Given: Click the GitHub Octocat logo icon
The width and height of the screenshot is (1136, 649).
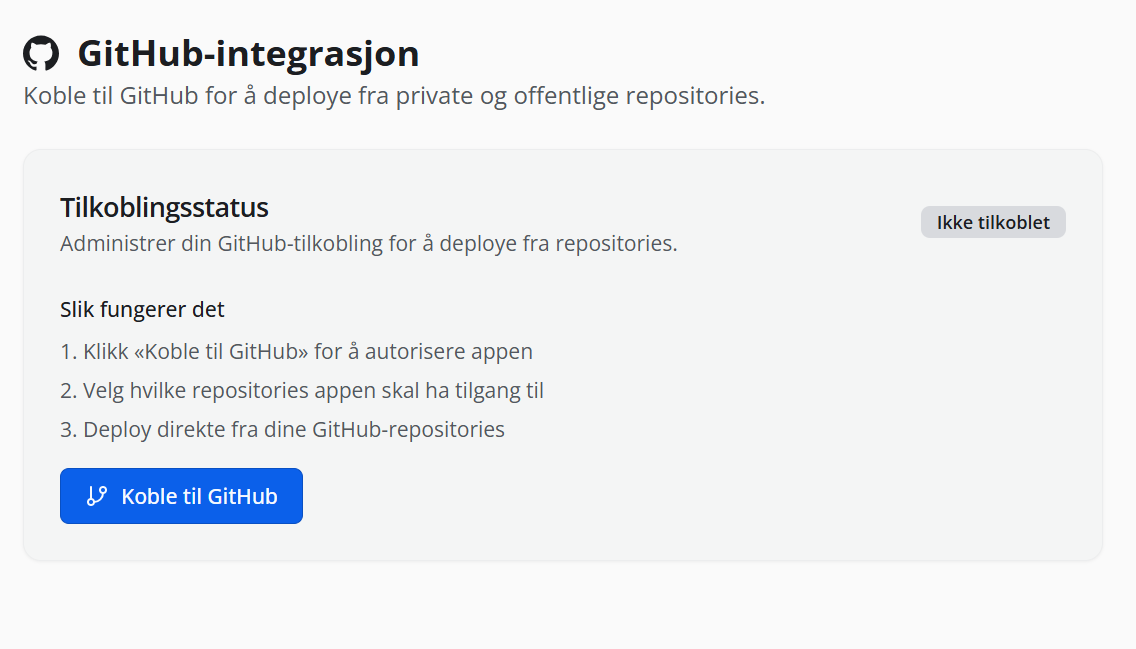Looking at the screenshot, I should [x=41, y=53].
